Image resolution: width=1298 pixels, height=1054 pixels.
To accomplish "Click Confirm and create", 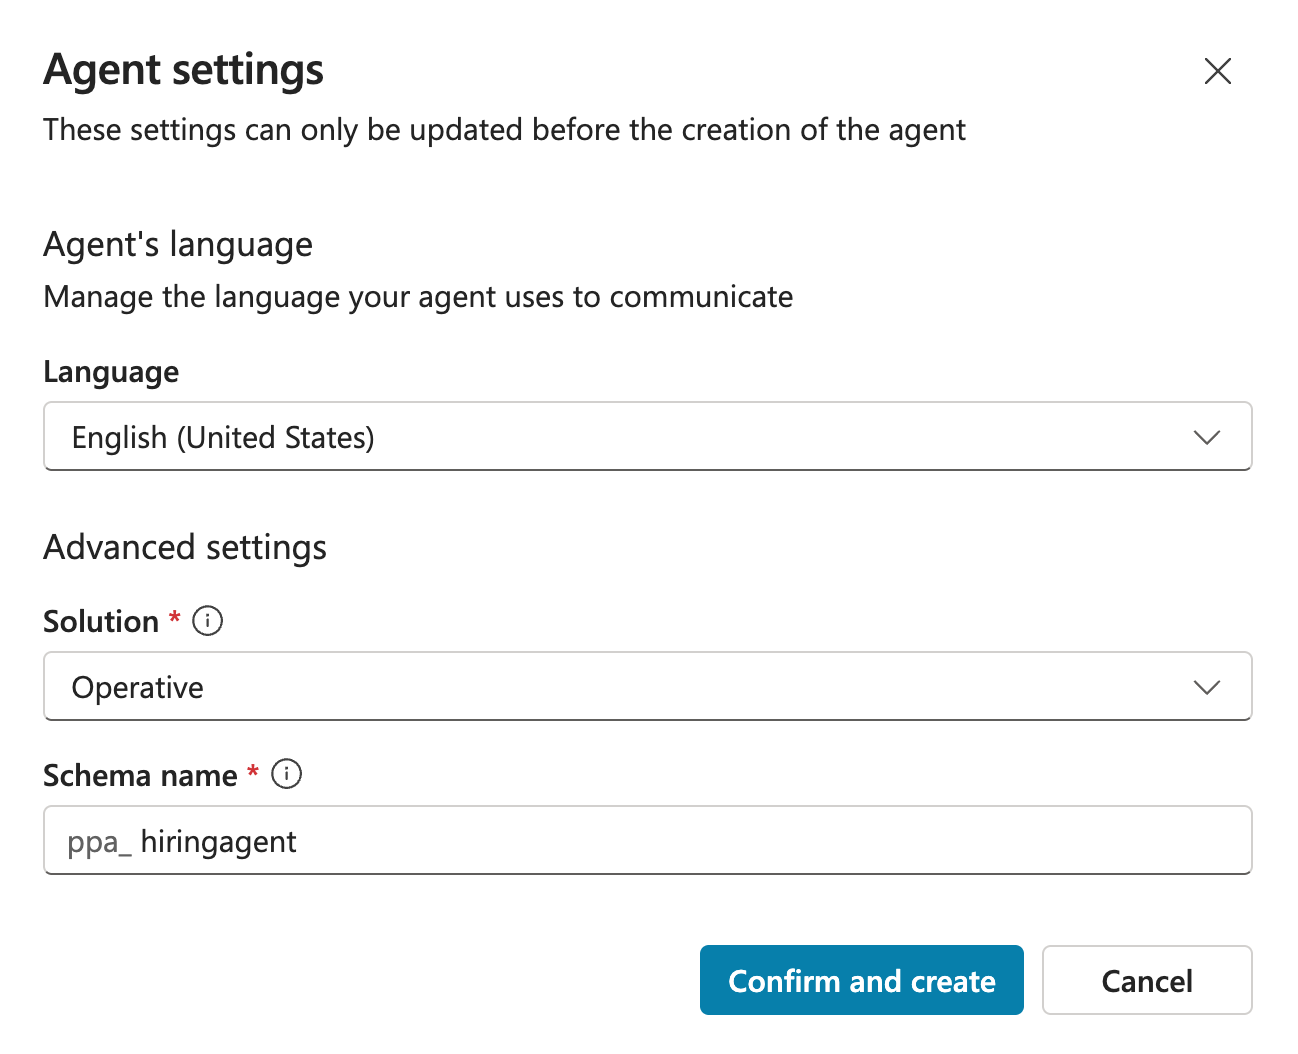I will [x=861, y=980].
